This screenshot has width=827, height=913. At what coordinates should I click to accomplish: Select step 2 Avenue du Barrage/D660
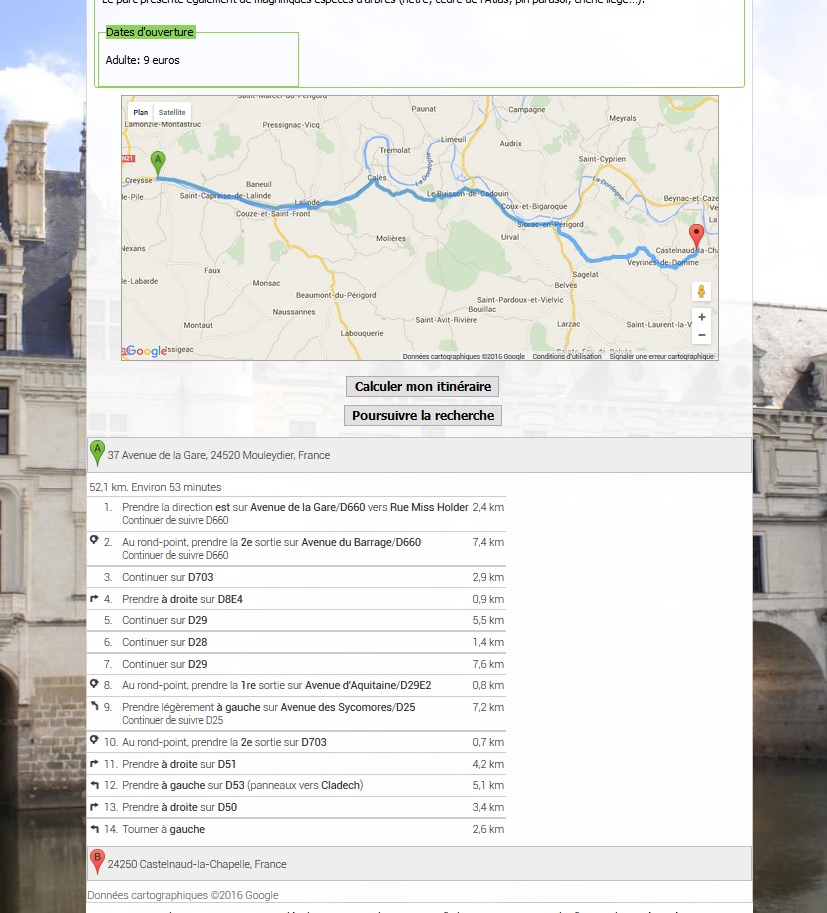pos(296,548)
